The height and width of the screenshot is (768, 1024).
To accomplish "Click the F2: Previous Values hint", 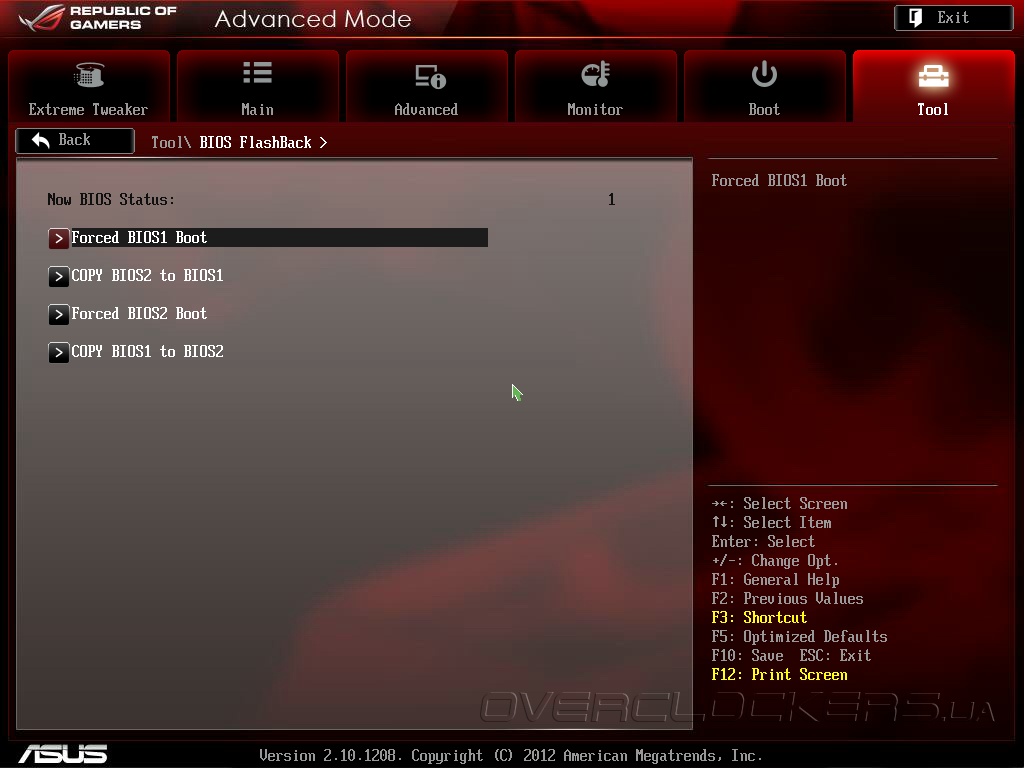I will point(787,598).
